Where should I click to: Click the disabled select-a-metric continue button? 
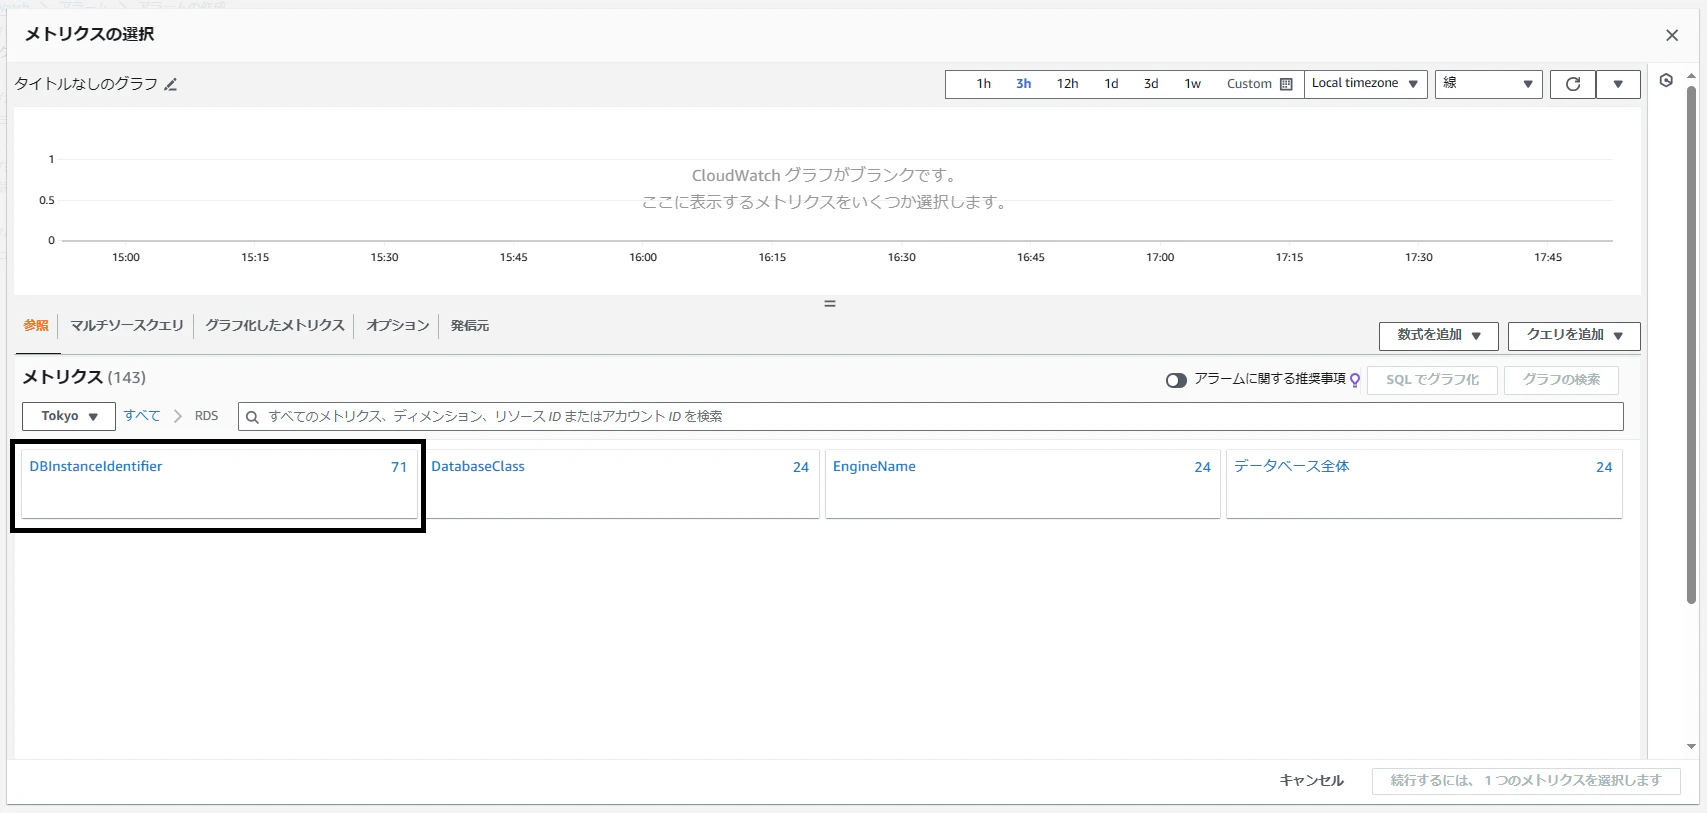pyautogui.click(x=1526, y=781)
